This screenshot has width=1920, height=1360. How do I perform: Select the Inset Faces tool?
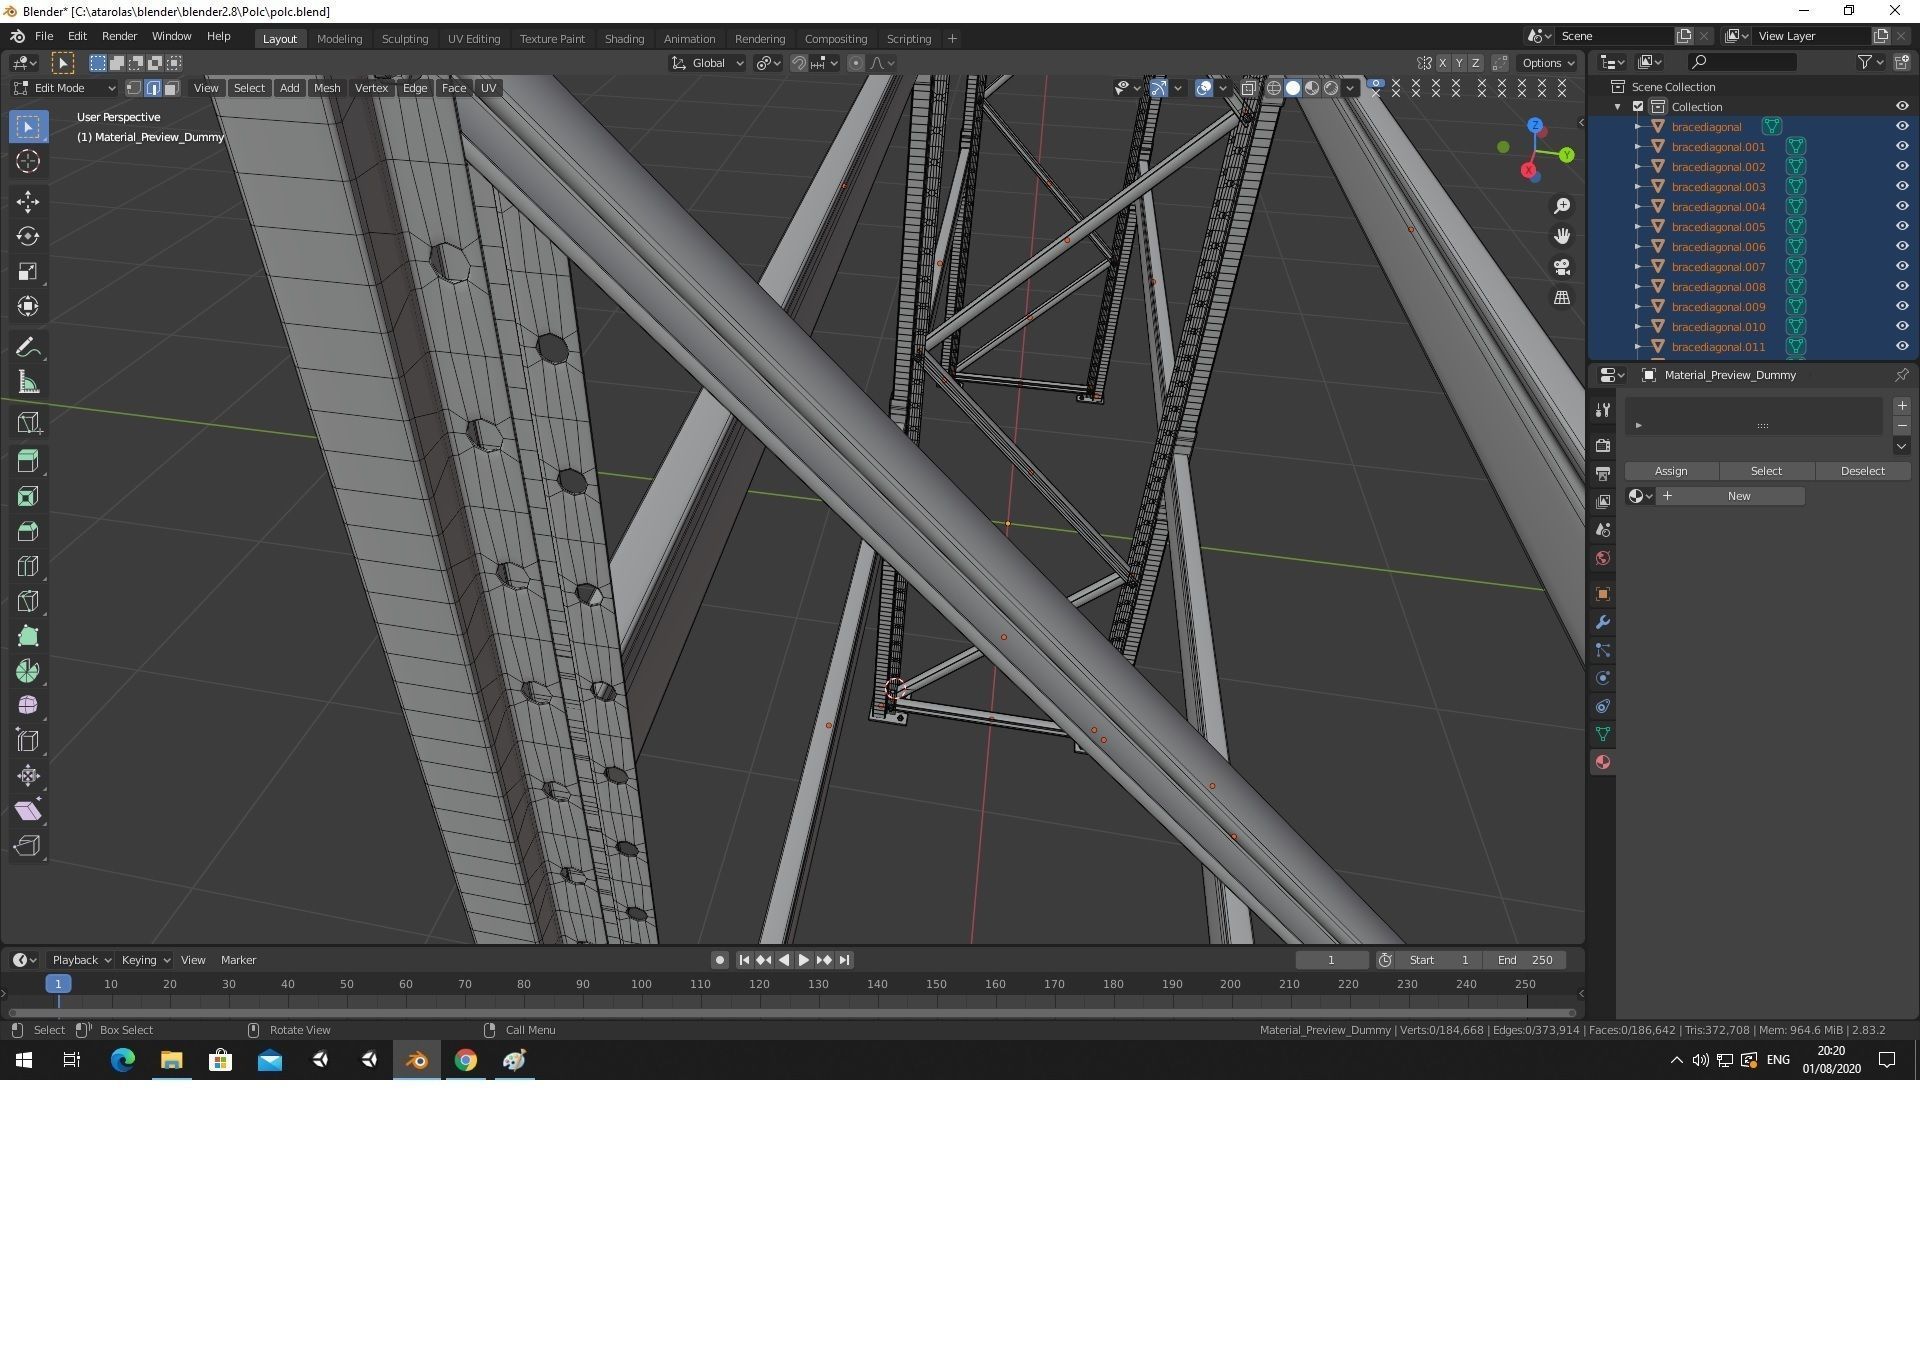[x=28, y=496]
